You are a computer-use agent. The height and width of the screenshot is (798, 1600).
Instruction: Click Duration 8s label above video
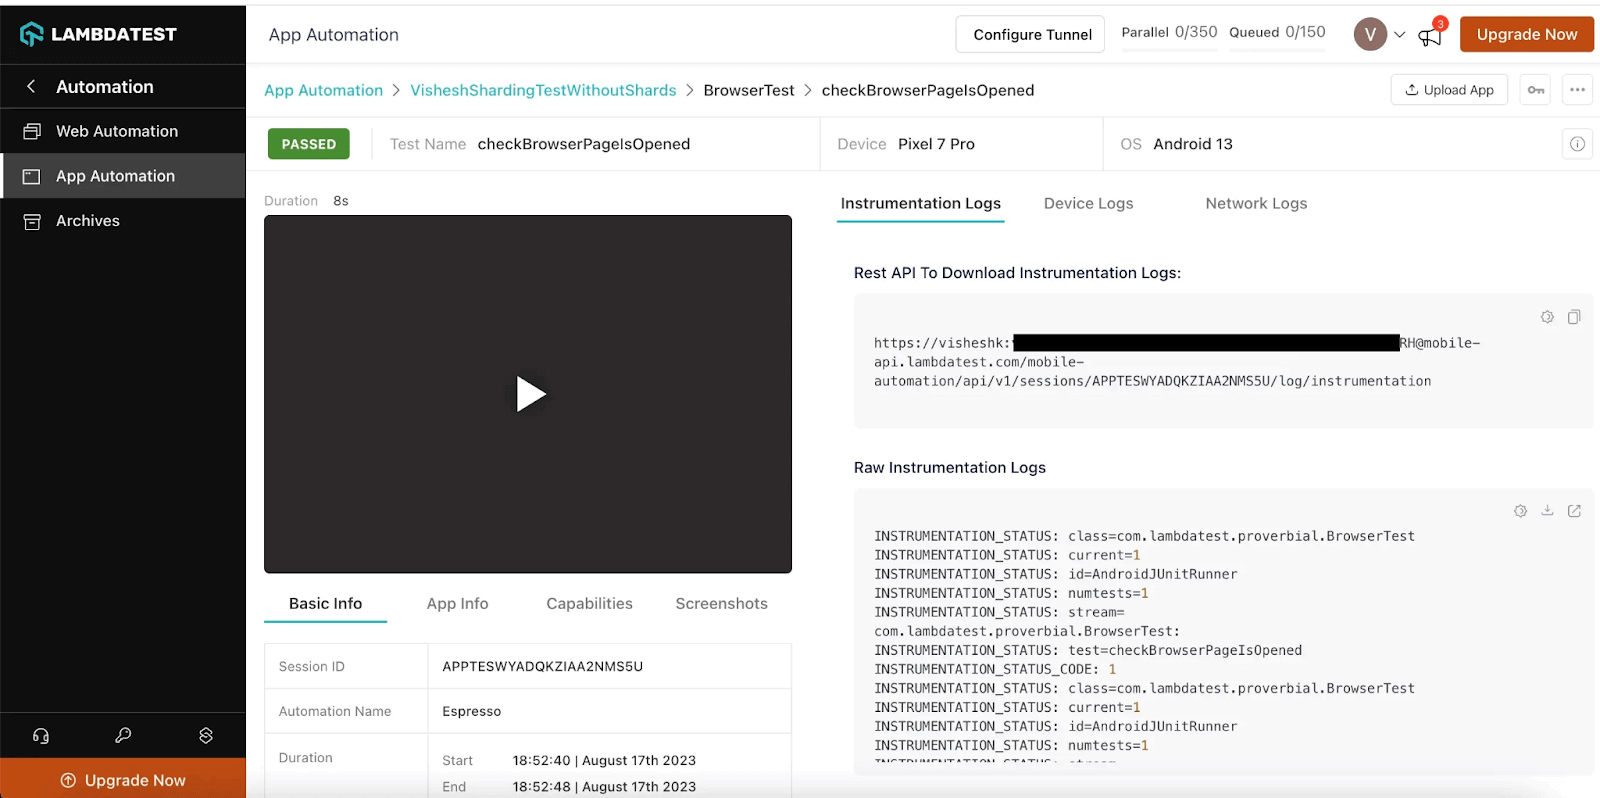(306, 201)
